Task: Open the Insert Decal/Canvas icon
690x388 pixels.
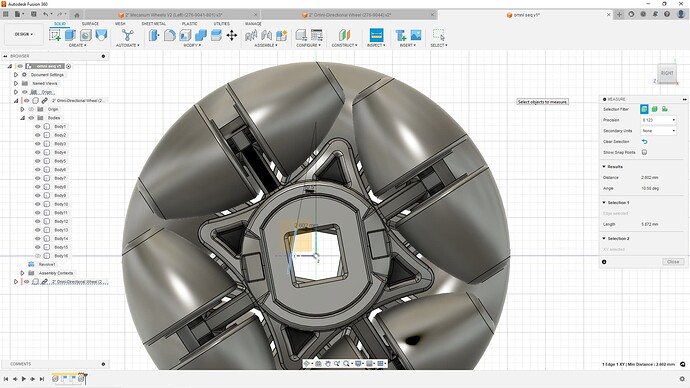Action: click(416, 35)
